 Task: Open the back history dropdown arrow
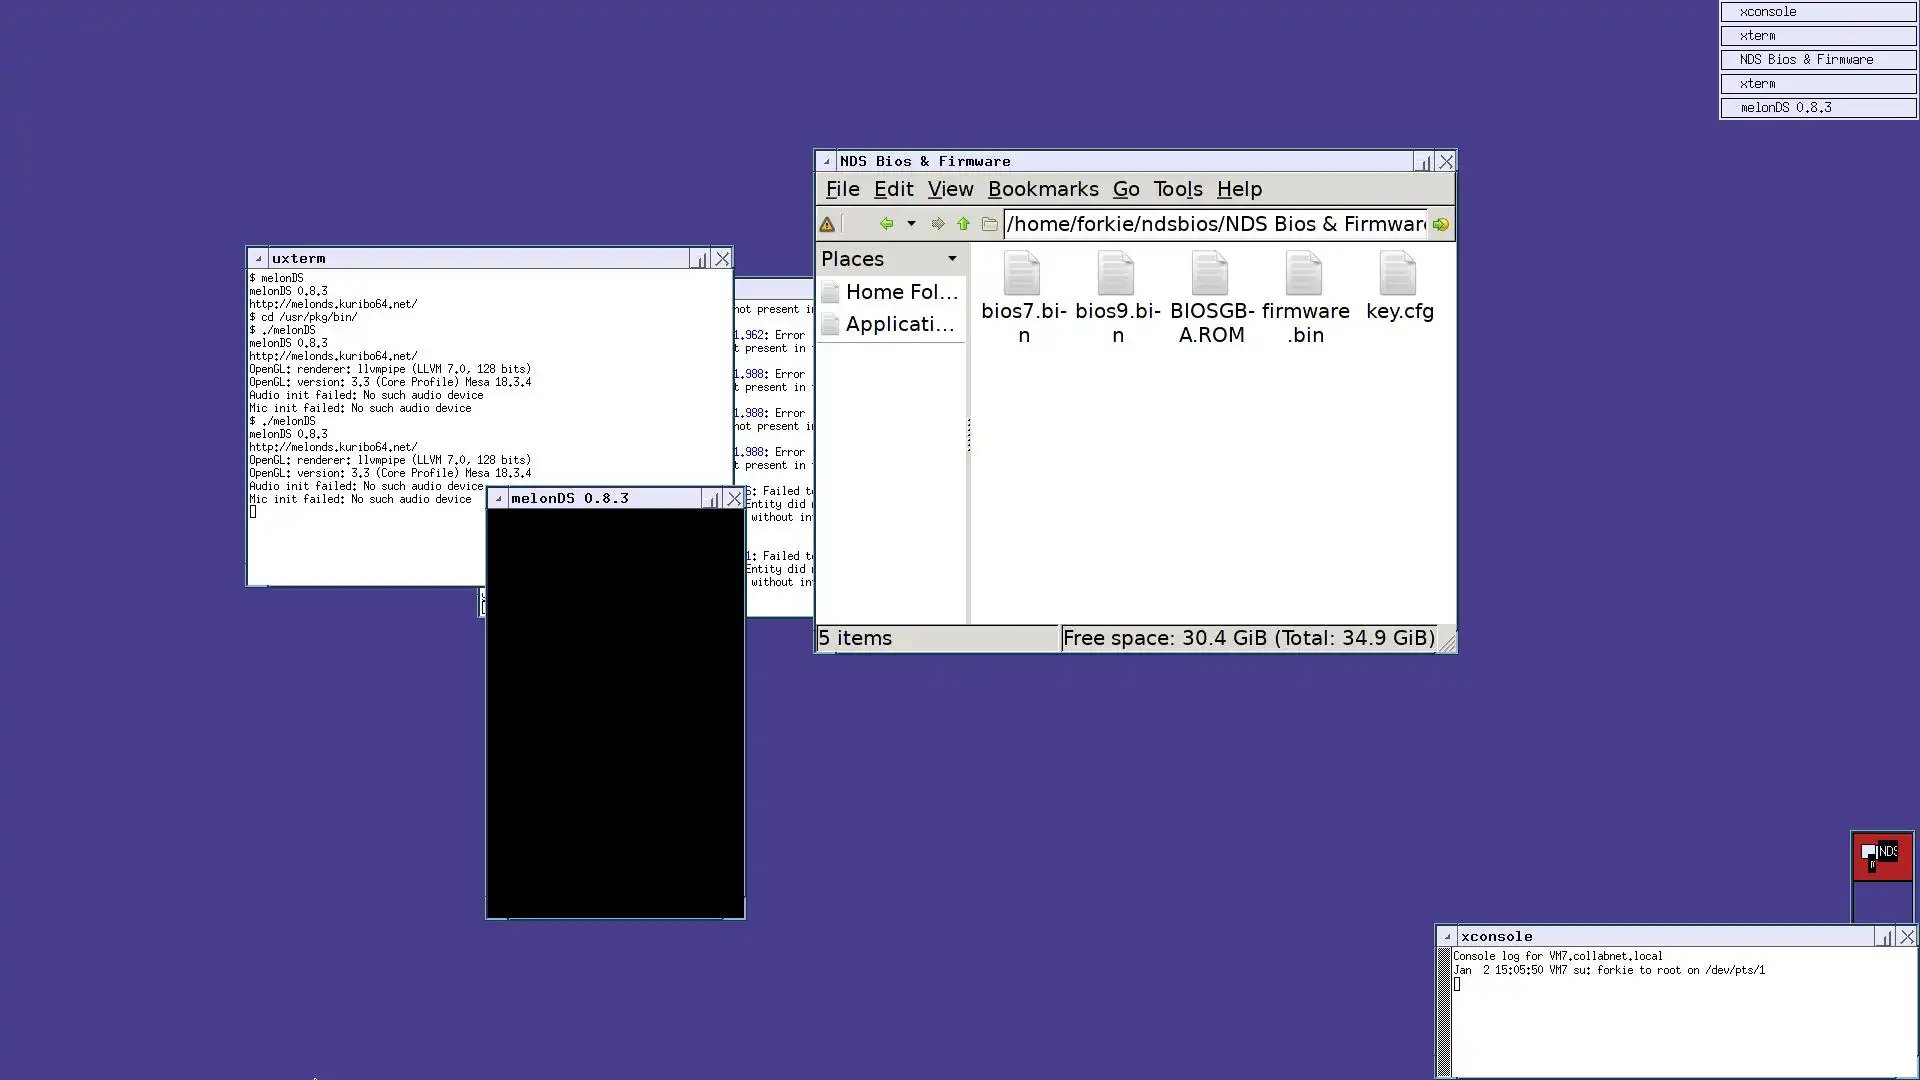(911, 224)
